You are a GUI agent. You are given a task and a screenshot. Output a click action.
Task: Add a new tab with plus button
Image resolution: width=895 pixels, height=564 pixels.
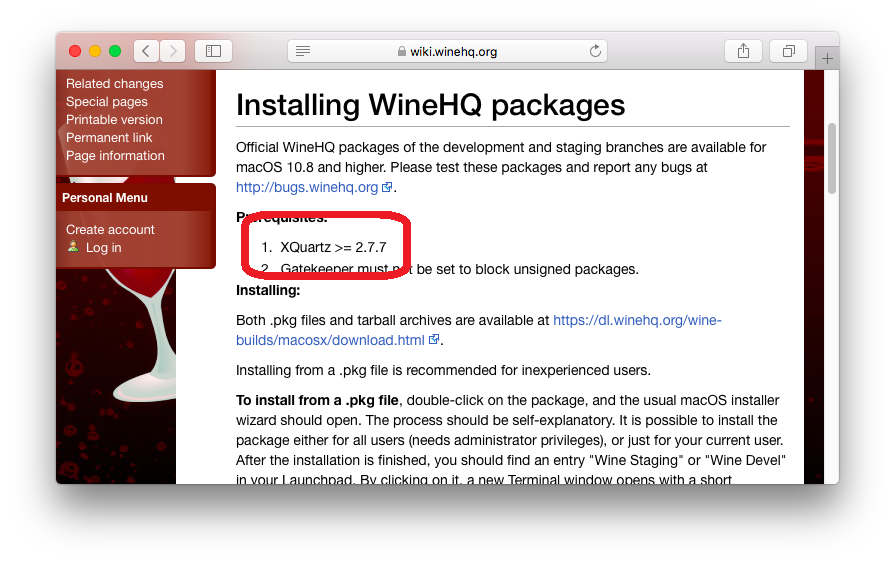[827, 58]
